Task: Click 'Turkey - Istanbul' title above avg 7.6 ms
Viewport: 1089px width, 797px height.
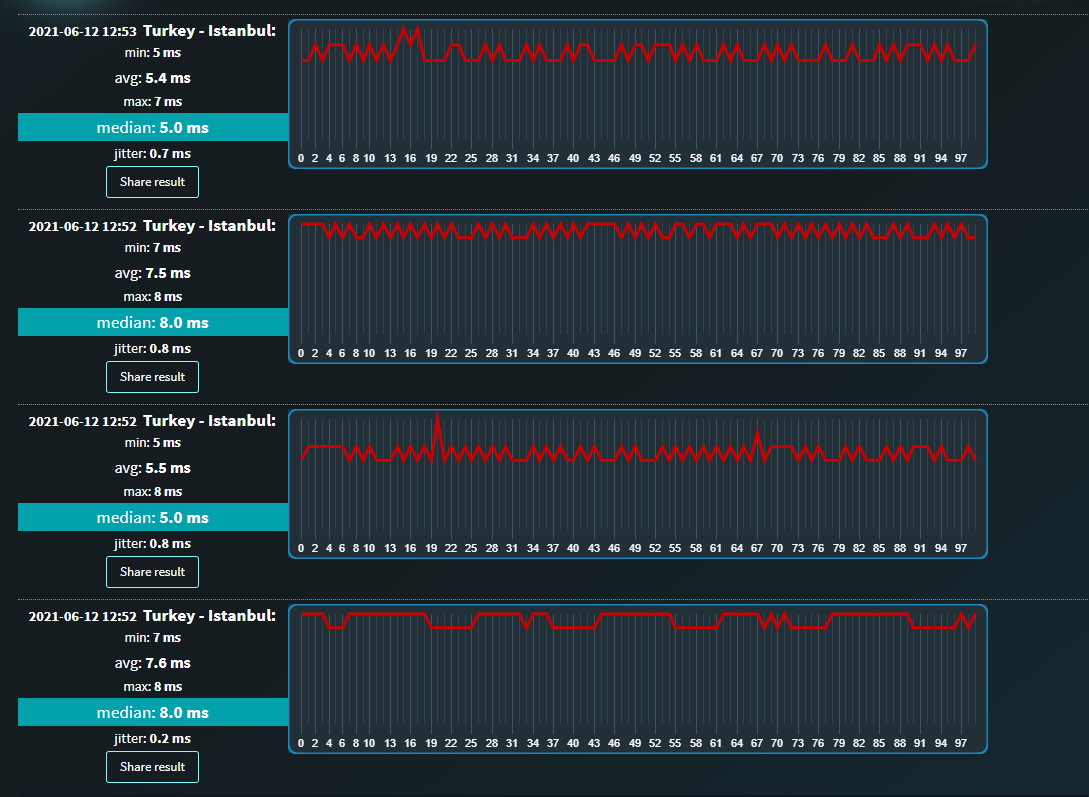Action: (x=209, y=616)
